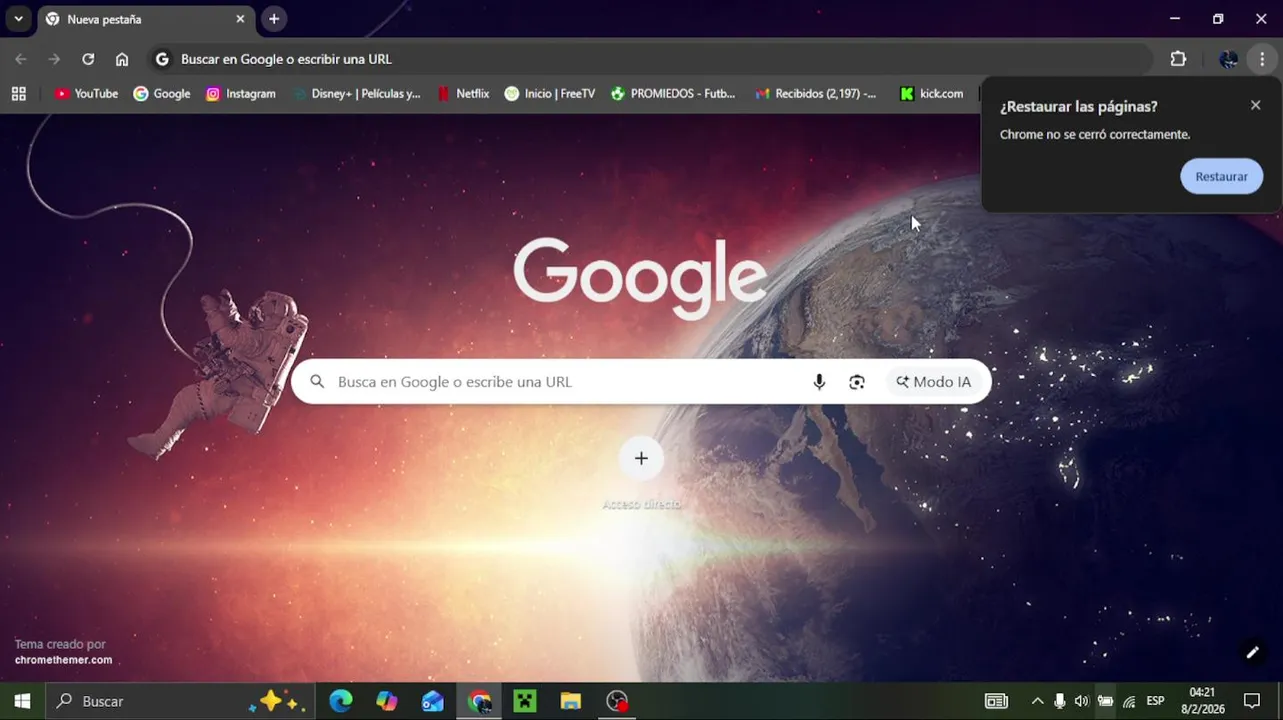Customize Chrome with the pencil icon
The height and width of the screenshot is (720, 1283).
(1252, 652)
